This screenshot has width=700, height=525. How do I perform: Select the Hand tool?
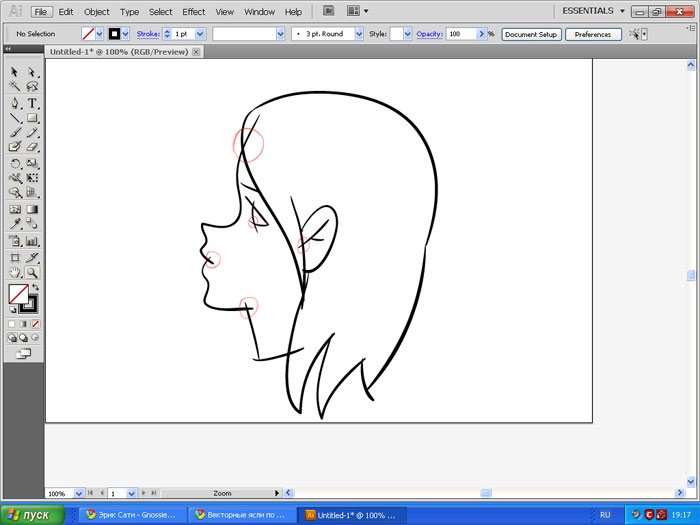15,272
